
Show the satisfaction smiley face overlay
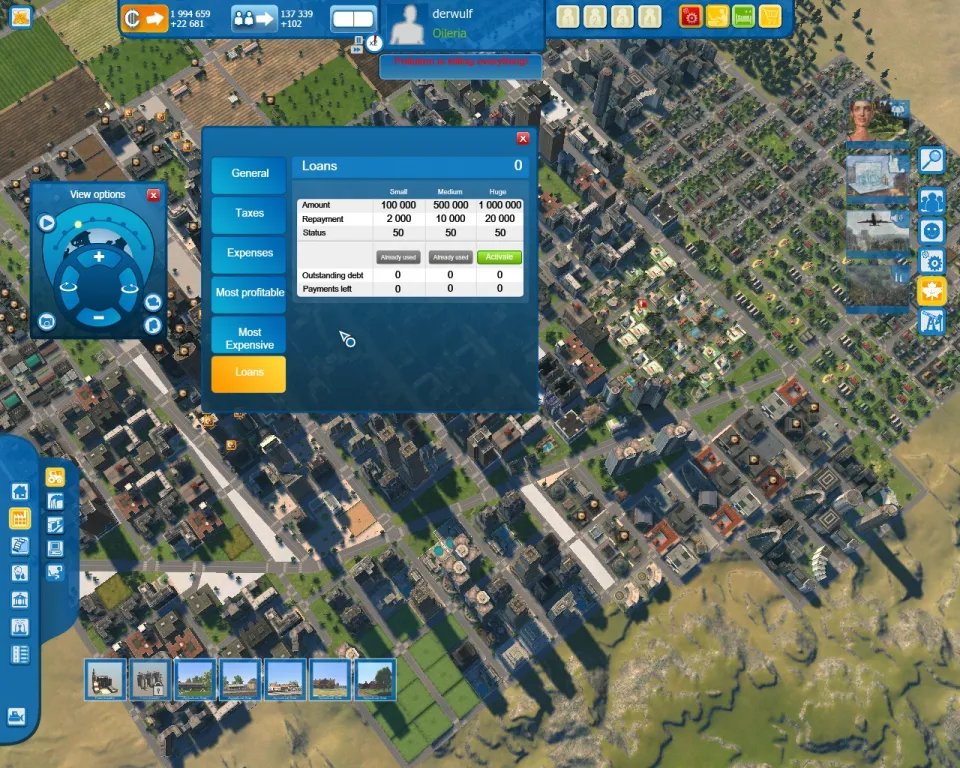pos(931,231)
